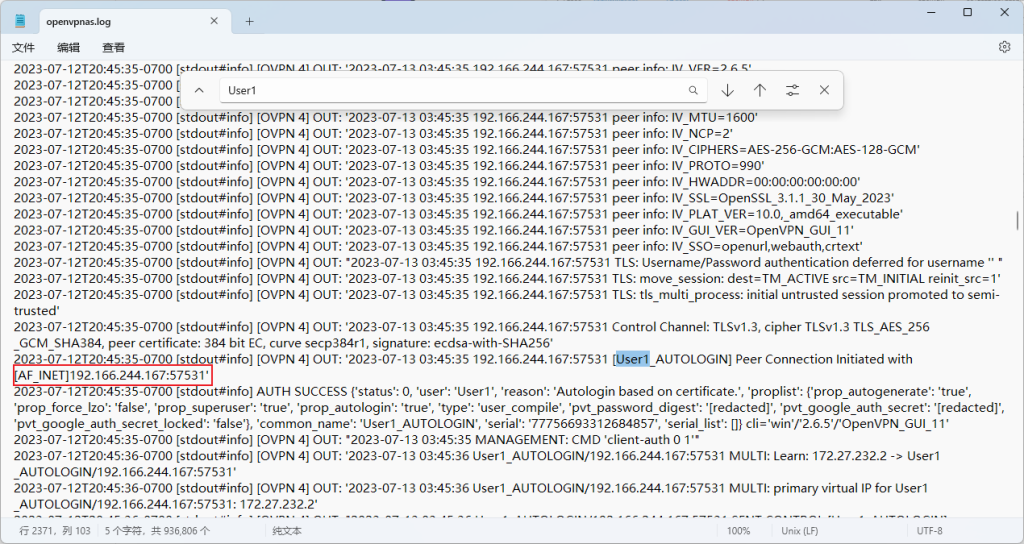
Task: Open the 查看 menu
Action: point(113,47)
